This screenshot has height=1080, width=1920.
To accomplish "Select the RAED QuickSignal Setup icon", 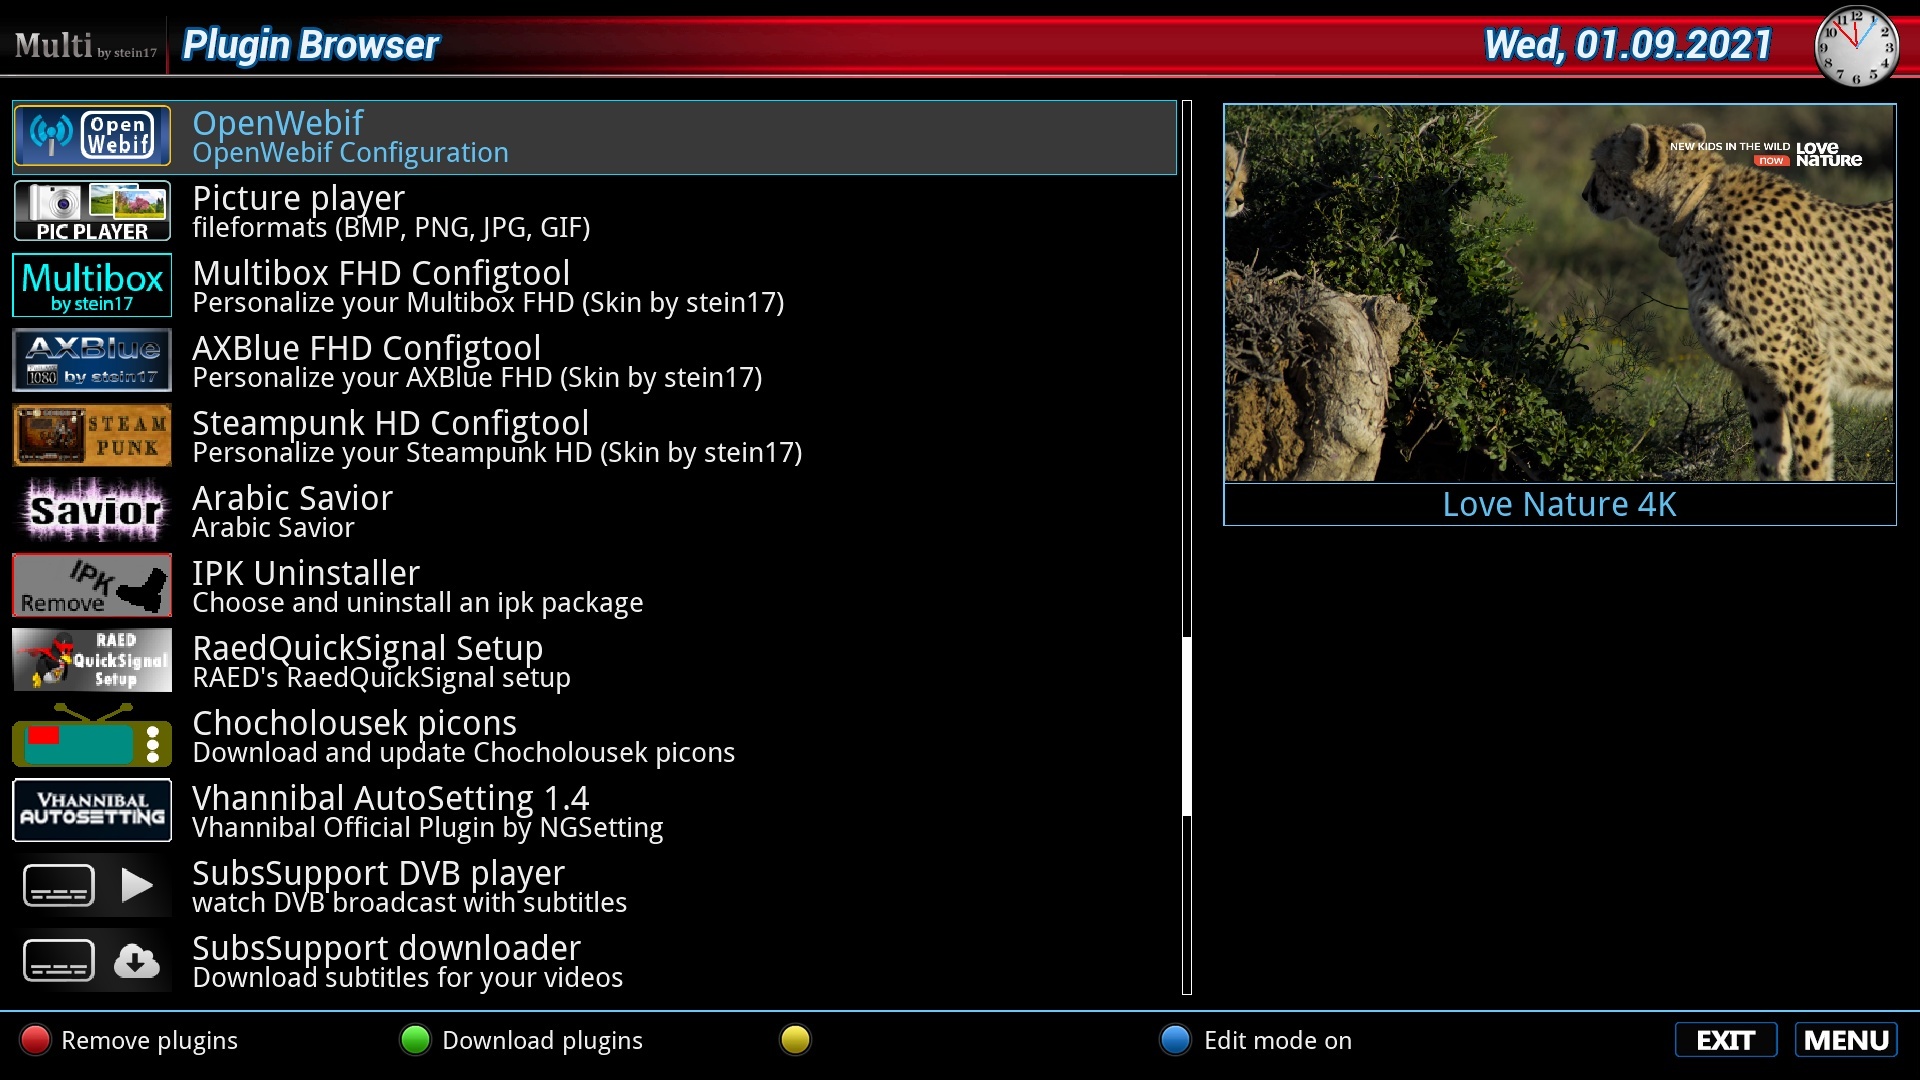I will pyautogui.click(x=92, y=661).
